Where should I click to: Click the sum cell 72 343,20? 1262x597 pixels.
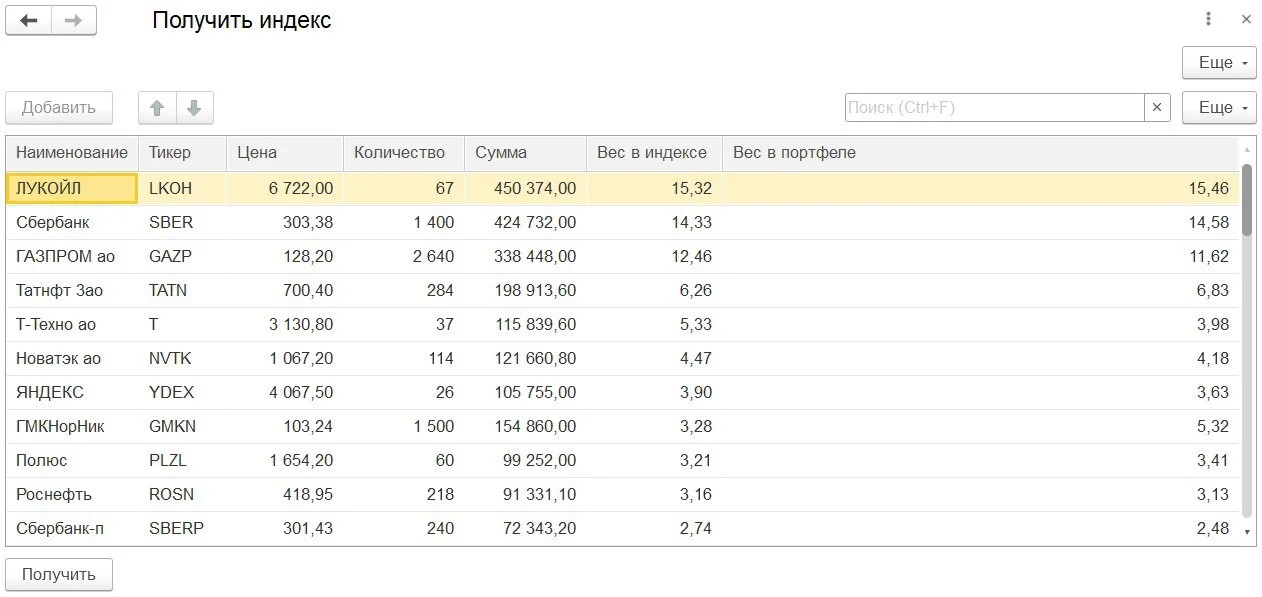coord(525,528)
